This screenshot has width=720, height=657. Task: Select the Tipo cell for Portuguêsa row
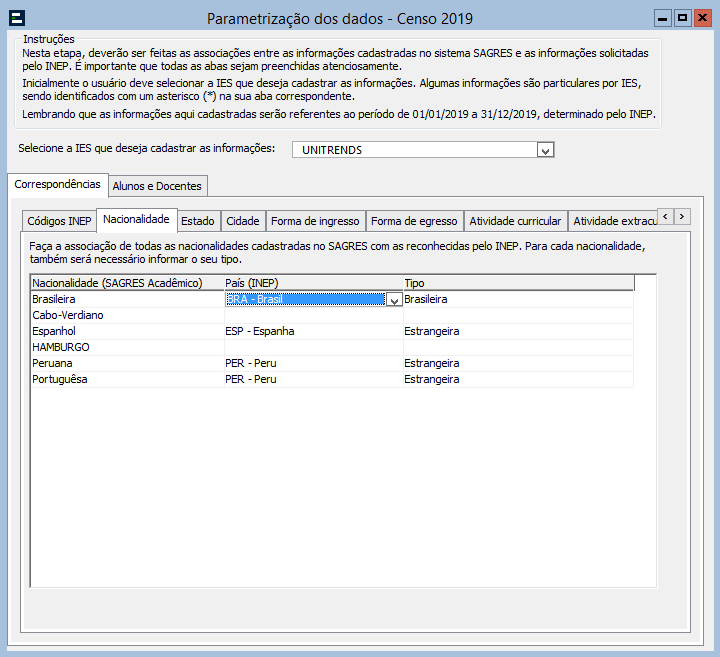coord(517,379)
